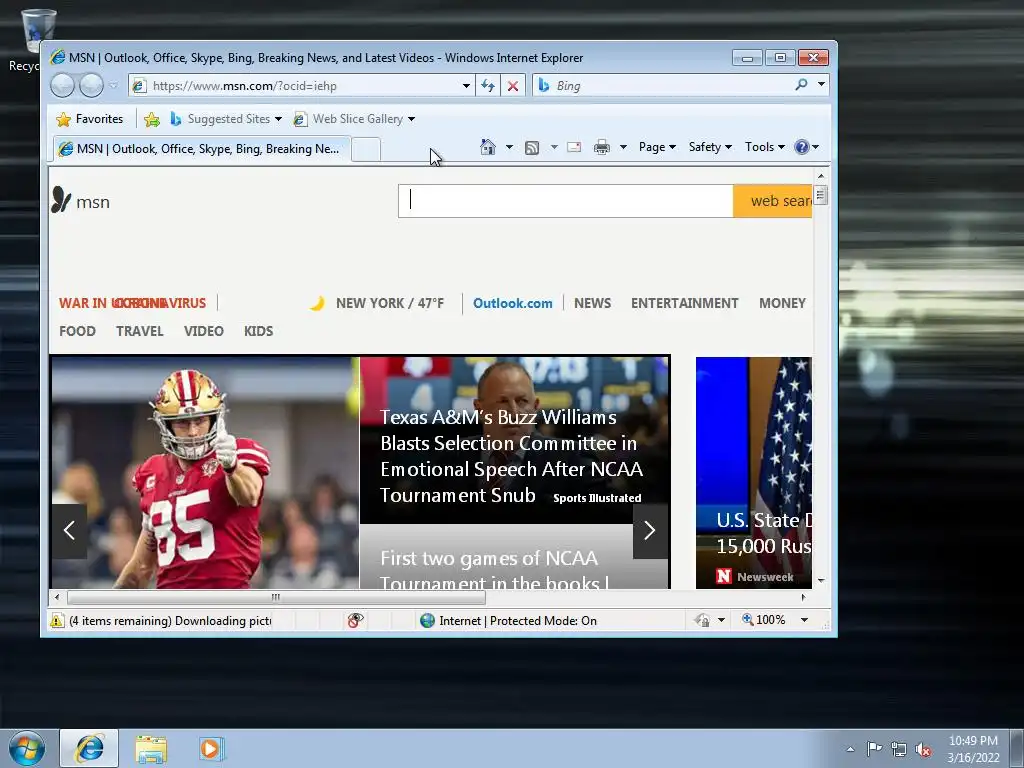Screen dimensions: 1024x768
Task: Click the Home page icon
Action: (x=488, y=147)
